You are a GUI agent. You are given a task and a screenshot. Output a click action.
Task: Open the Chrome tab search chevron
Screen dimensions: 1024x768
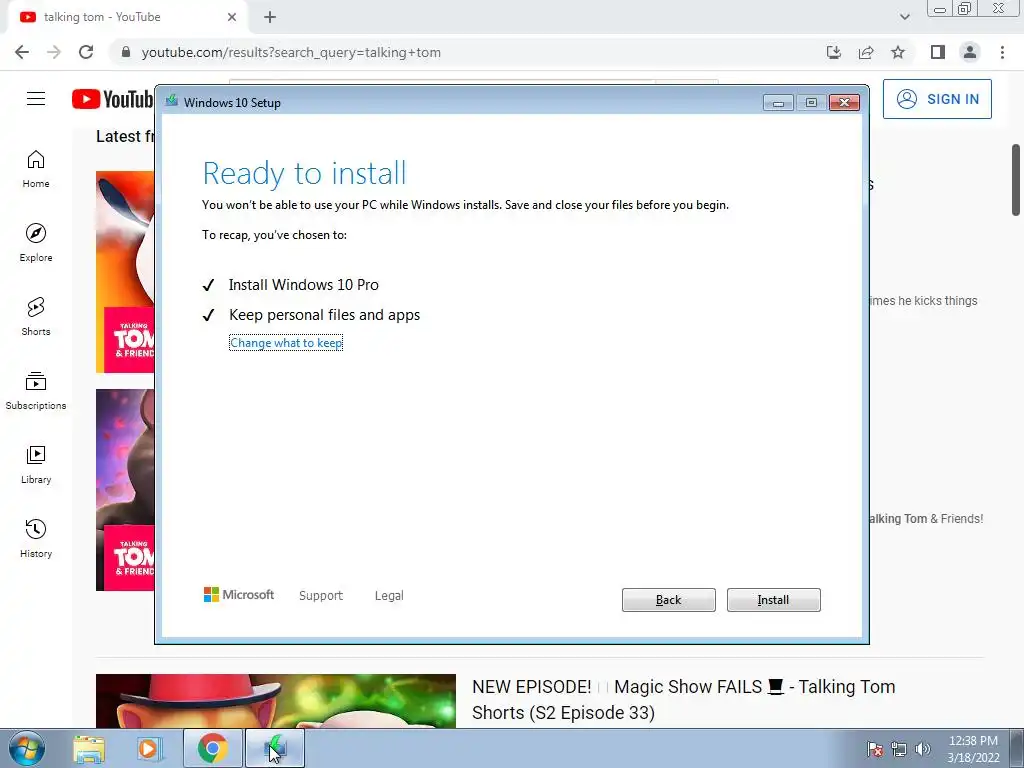904,17
